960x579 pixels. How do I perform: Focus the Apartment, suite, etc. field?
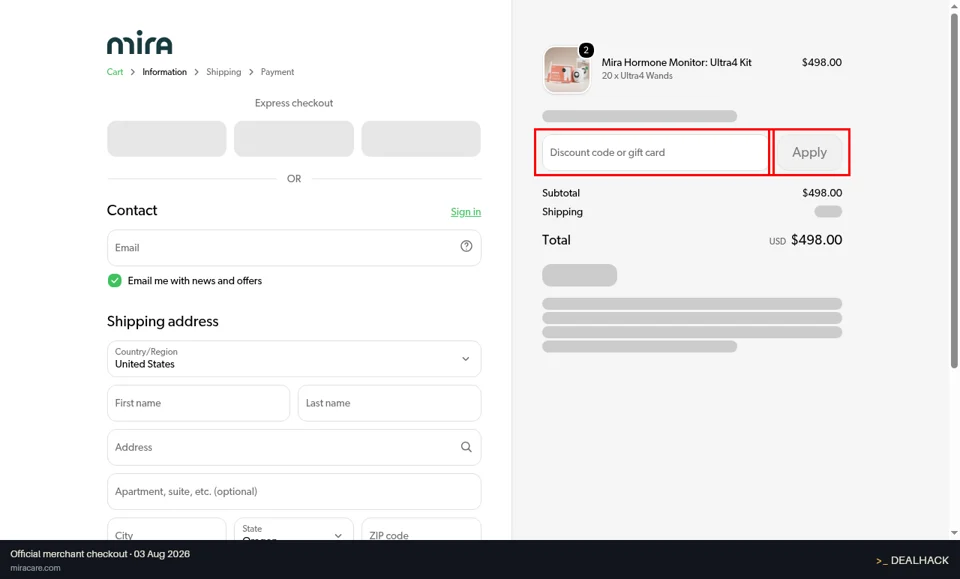click(294, 491)
